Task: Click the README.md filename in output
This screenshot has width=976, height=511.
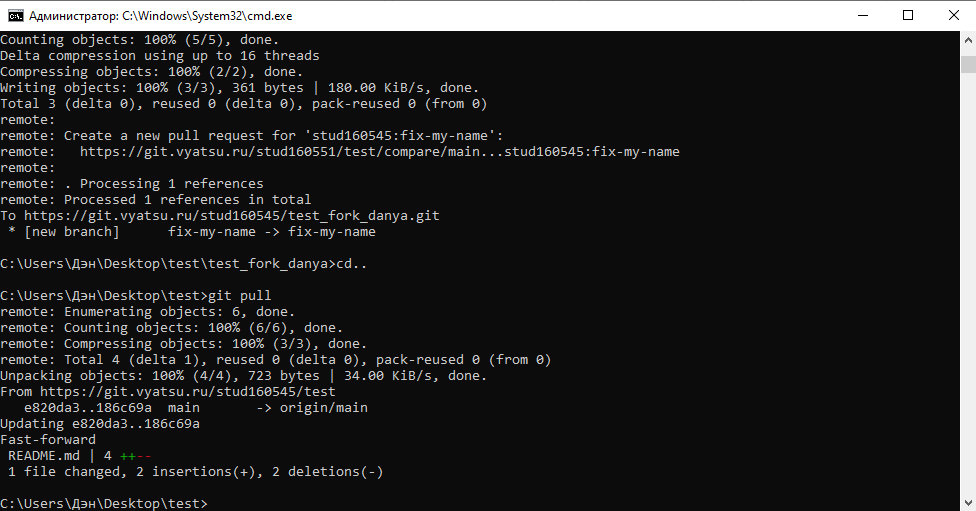Action: 43,456
